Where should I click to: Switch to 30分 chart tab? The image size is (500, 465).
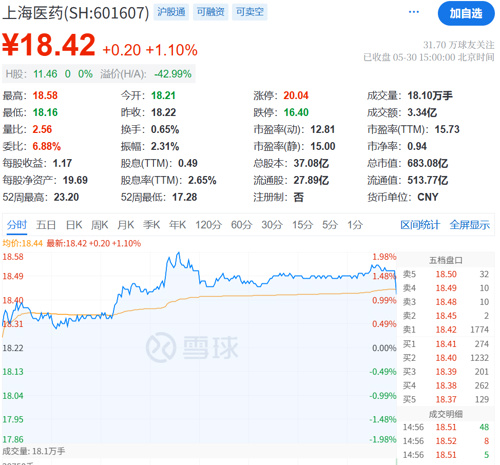[272, 225]
